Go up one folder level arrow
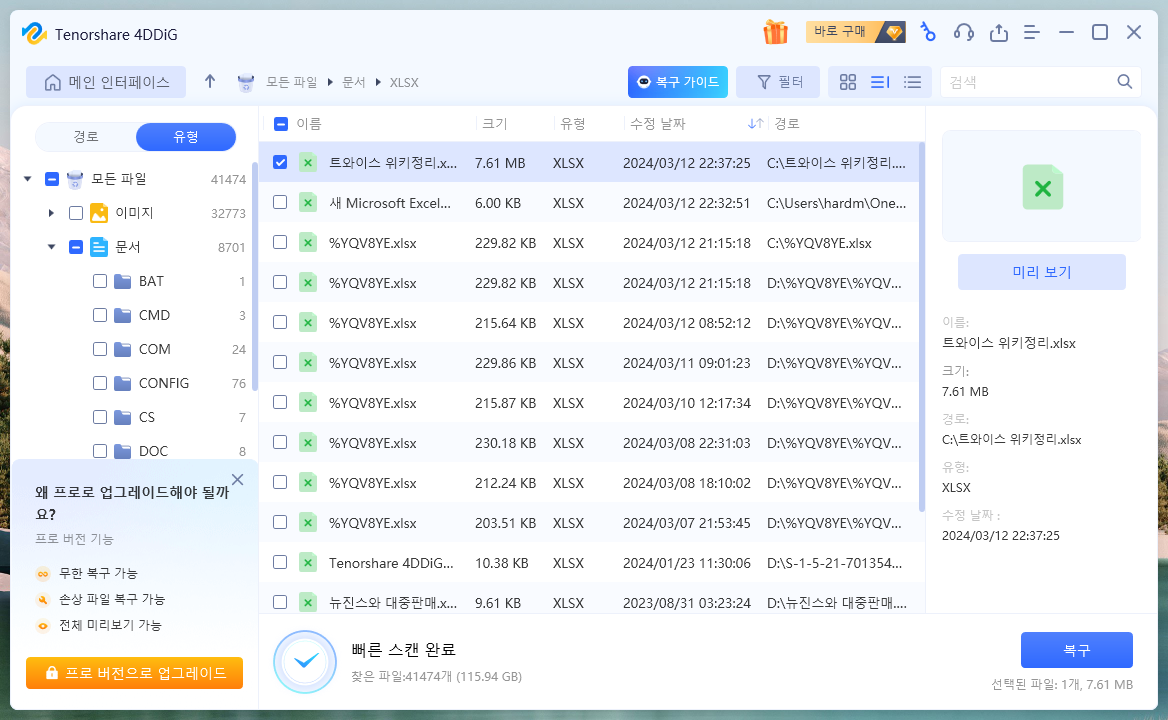 210,81
